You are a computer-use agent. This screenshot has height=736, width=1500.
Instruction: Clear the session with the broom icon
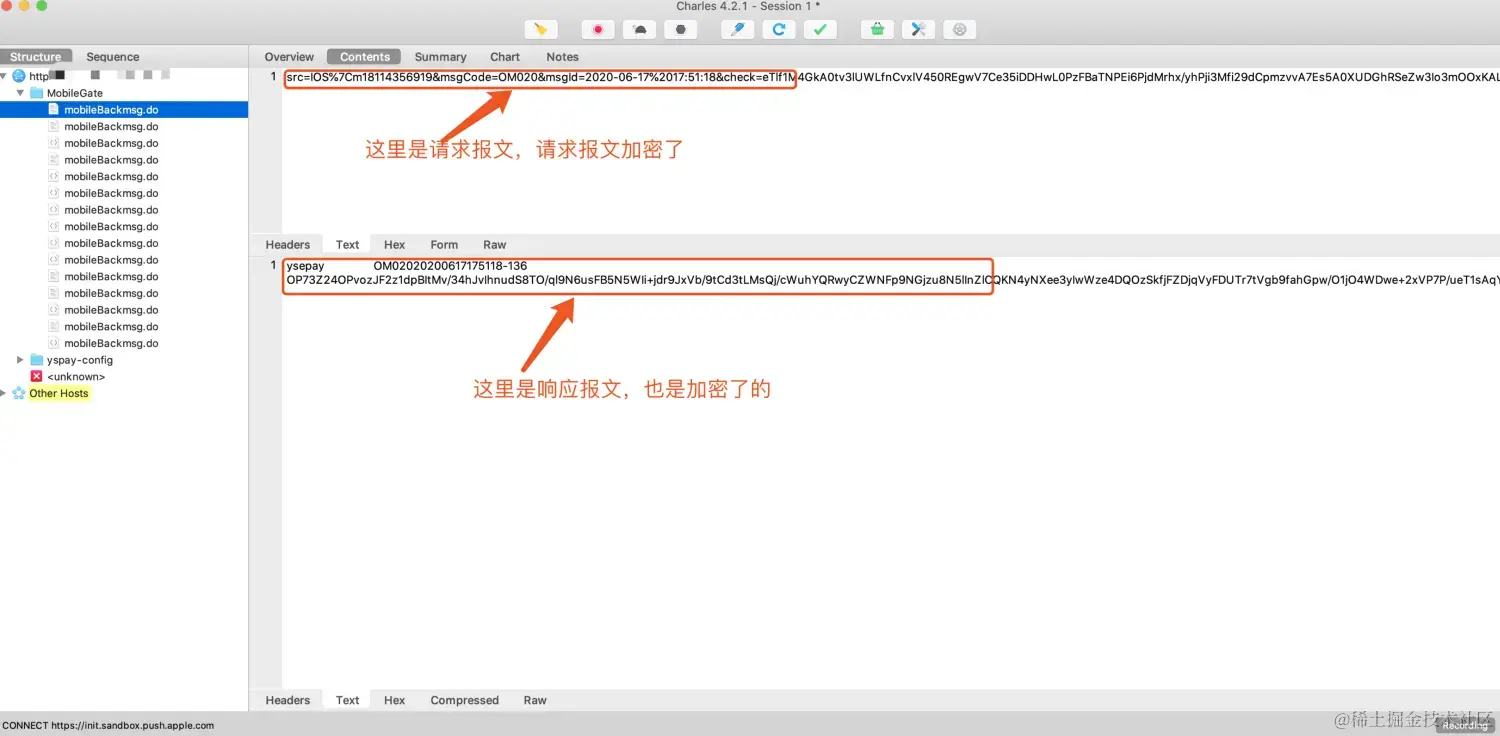(541, 30)
